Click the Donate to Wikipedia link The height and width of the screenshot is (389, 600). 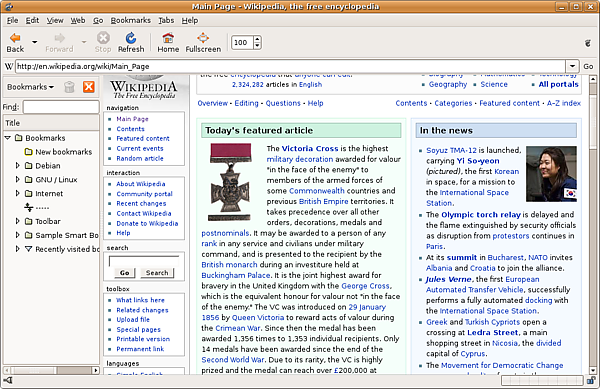click(147, 223)
